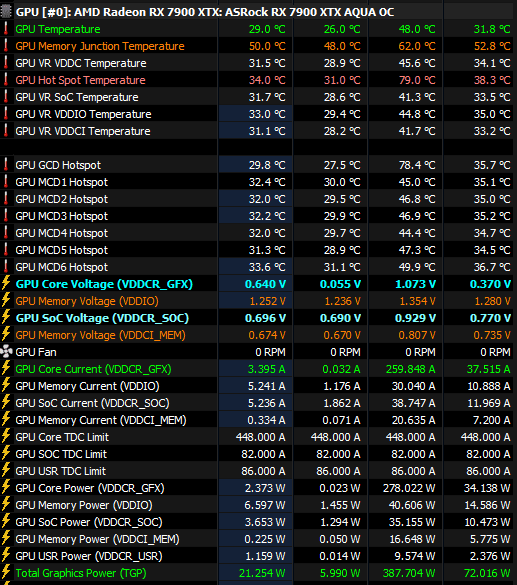
Task: Click the 387.704 W maximum TGP value
Action: click(x=409, y=573)
